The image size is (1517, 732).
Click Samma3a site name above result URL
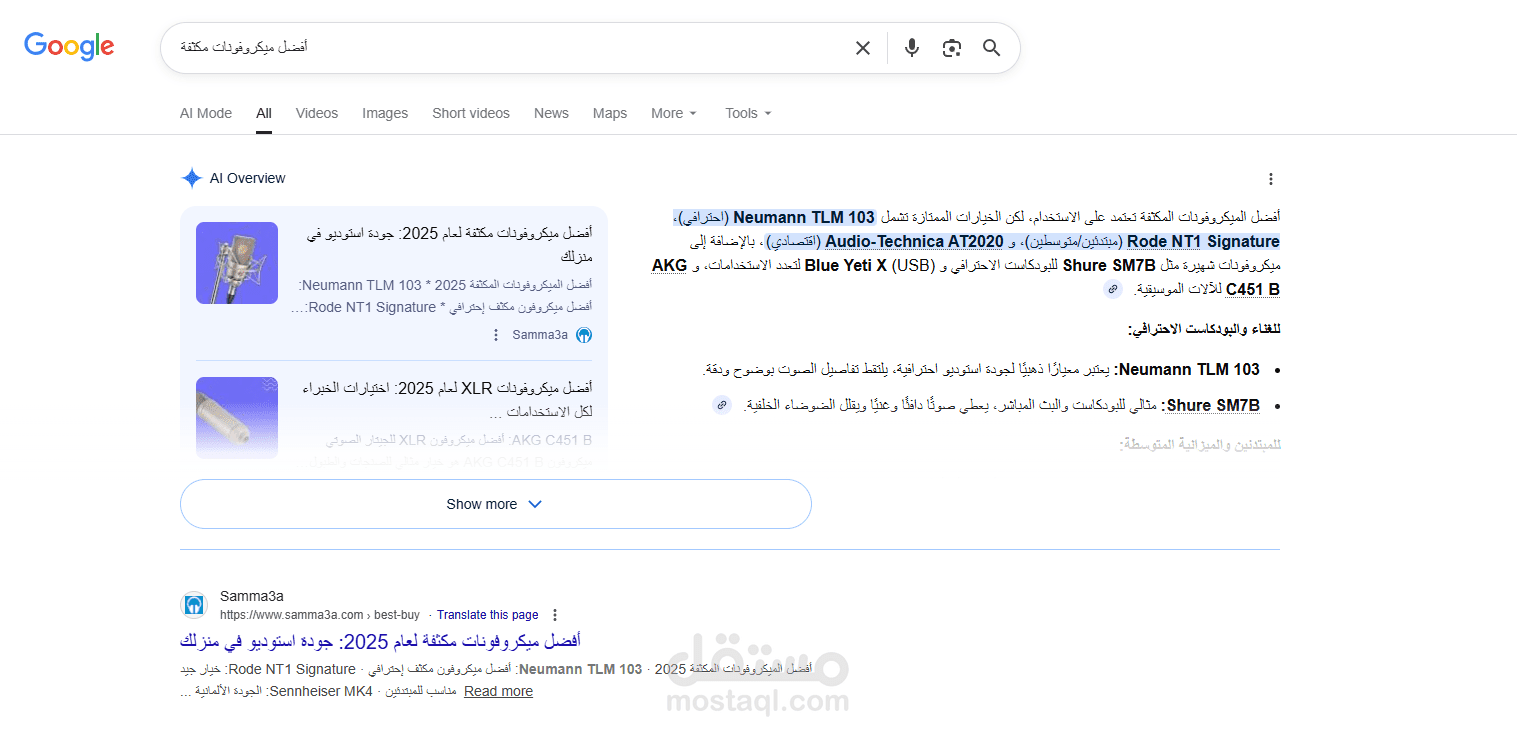[252, 596]
